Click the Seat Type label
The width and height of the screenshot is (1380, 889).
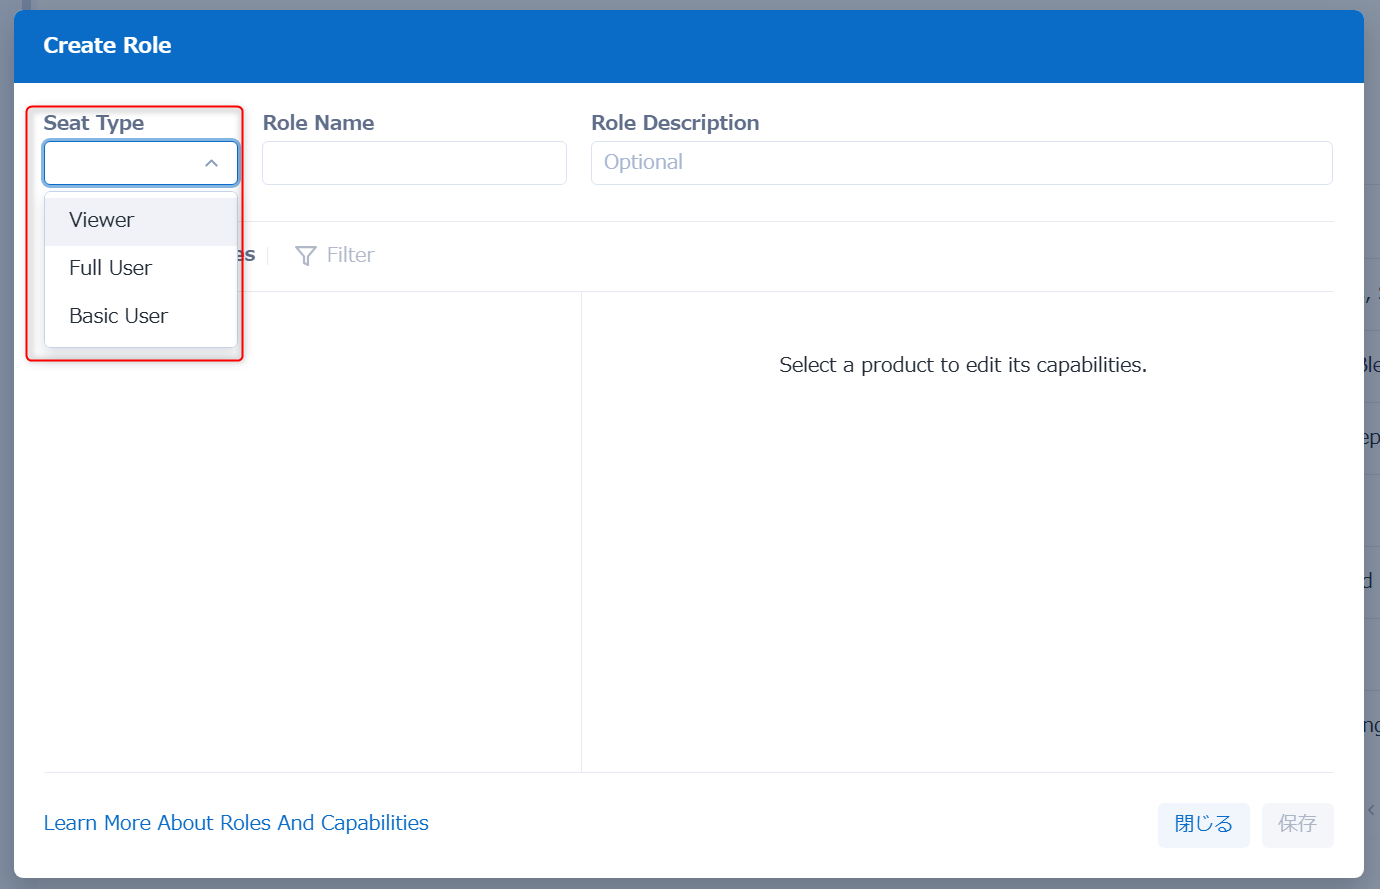[x=94, y=123]
